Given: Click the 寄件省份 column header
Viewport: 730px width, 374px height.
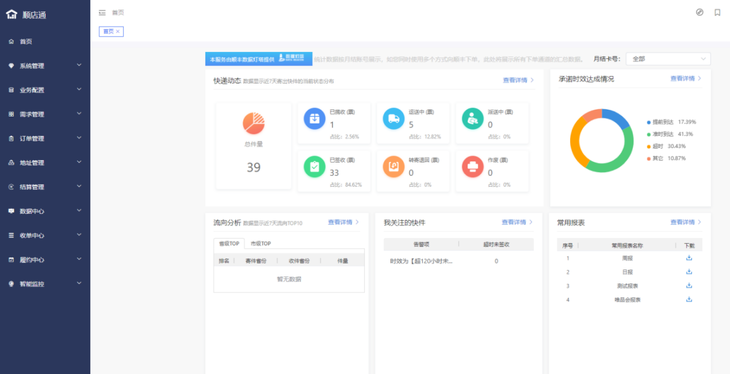Looking at the screenshot, I should tap(256, 261).
